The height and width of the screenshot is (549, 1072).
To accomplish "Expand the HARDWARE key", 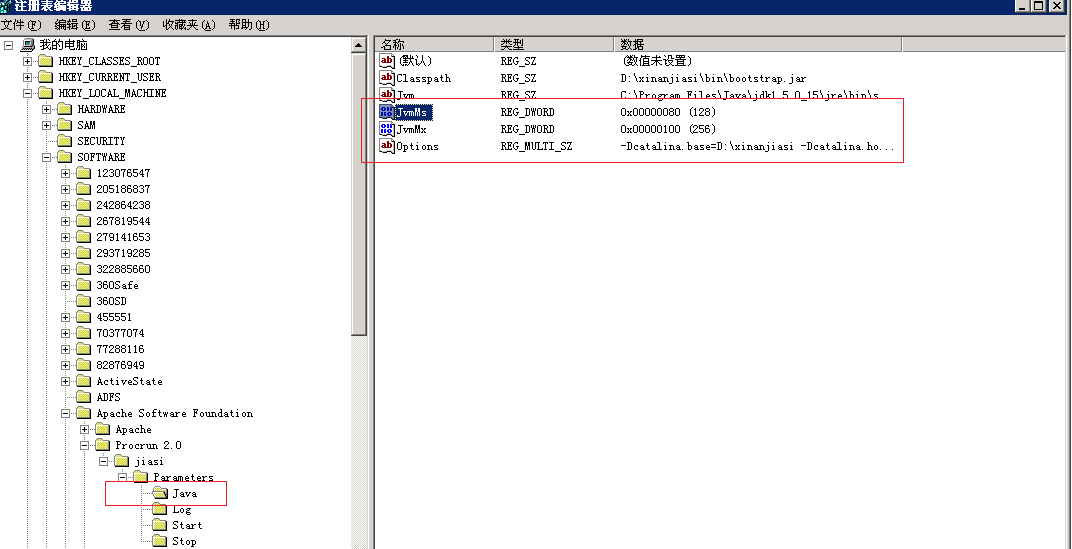I will point(46,109).
